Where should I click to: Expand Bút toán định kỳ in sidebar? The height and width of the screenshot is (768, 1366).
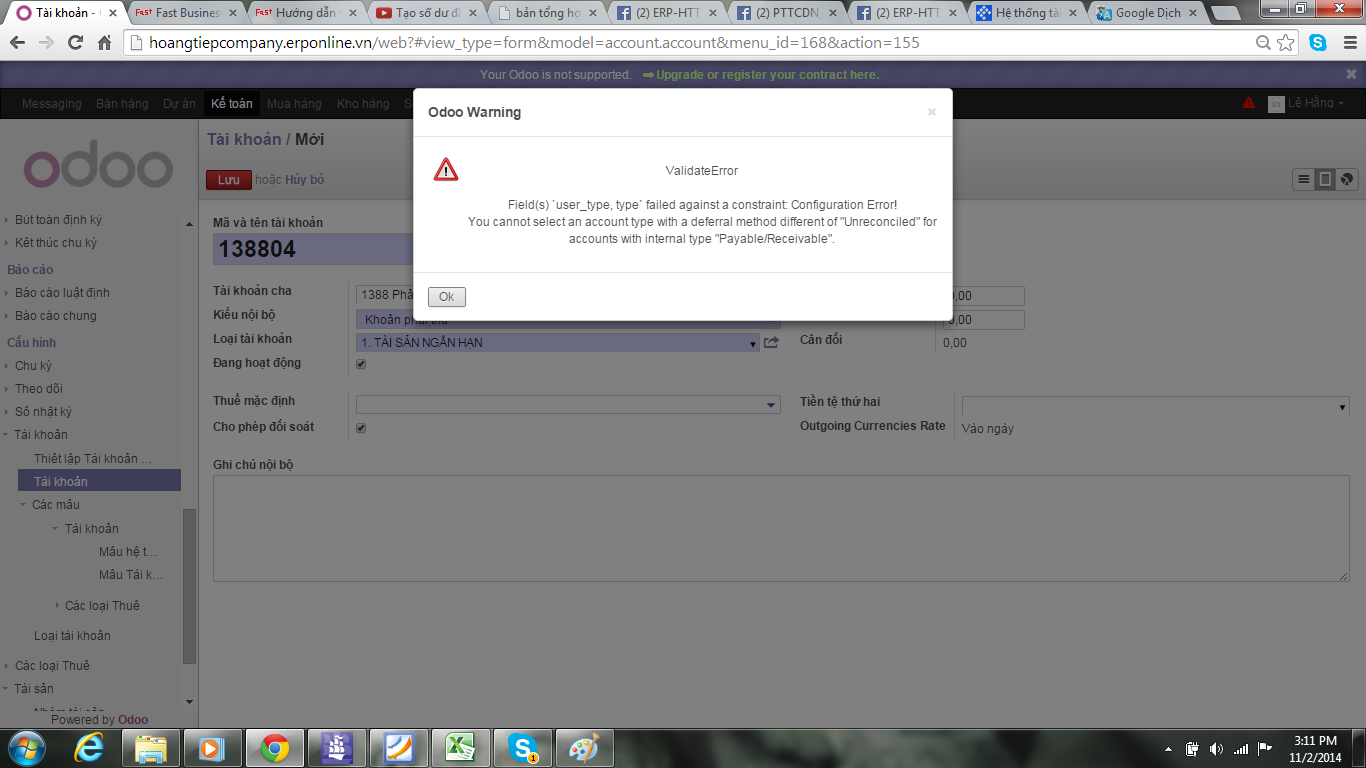click(x=58, y=220)
